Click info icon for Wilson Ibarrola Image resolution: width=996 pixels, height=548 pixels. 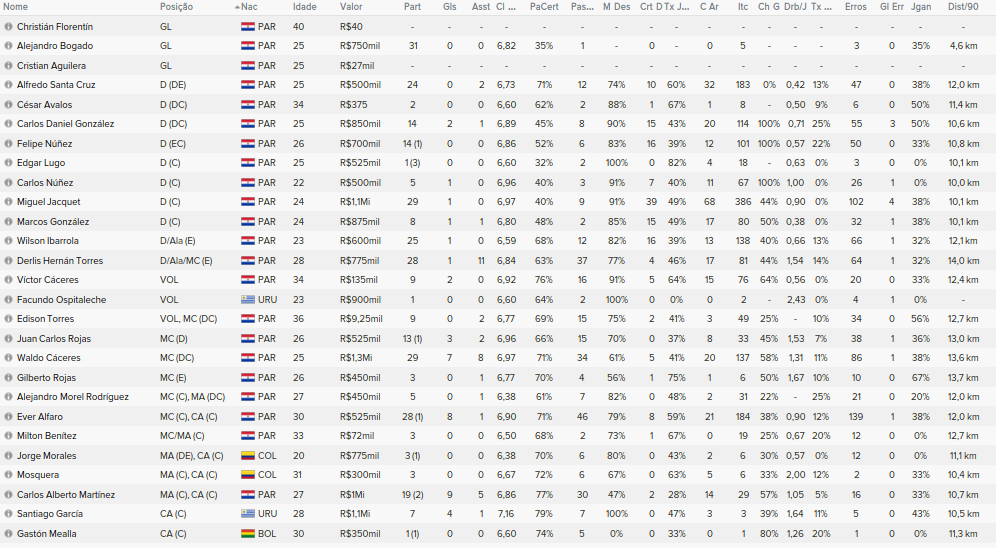[8, 241]
